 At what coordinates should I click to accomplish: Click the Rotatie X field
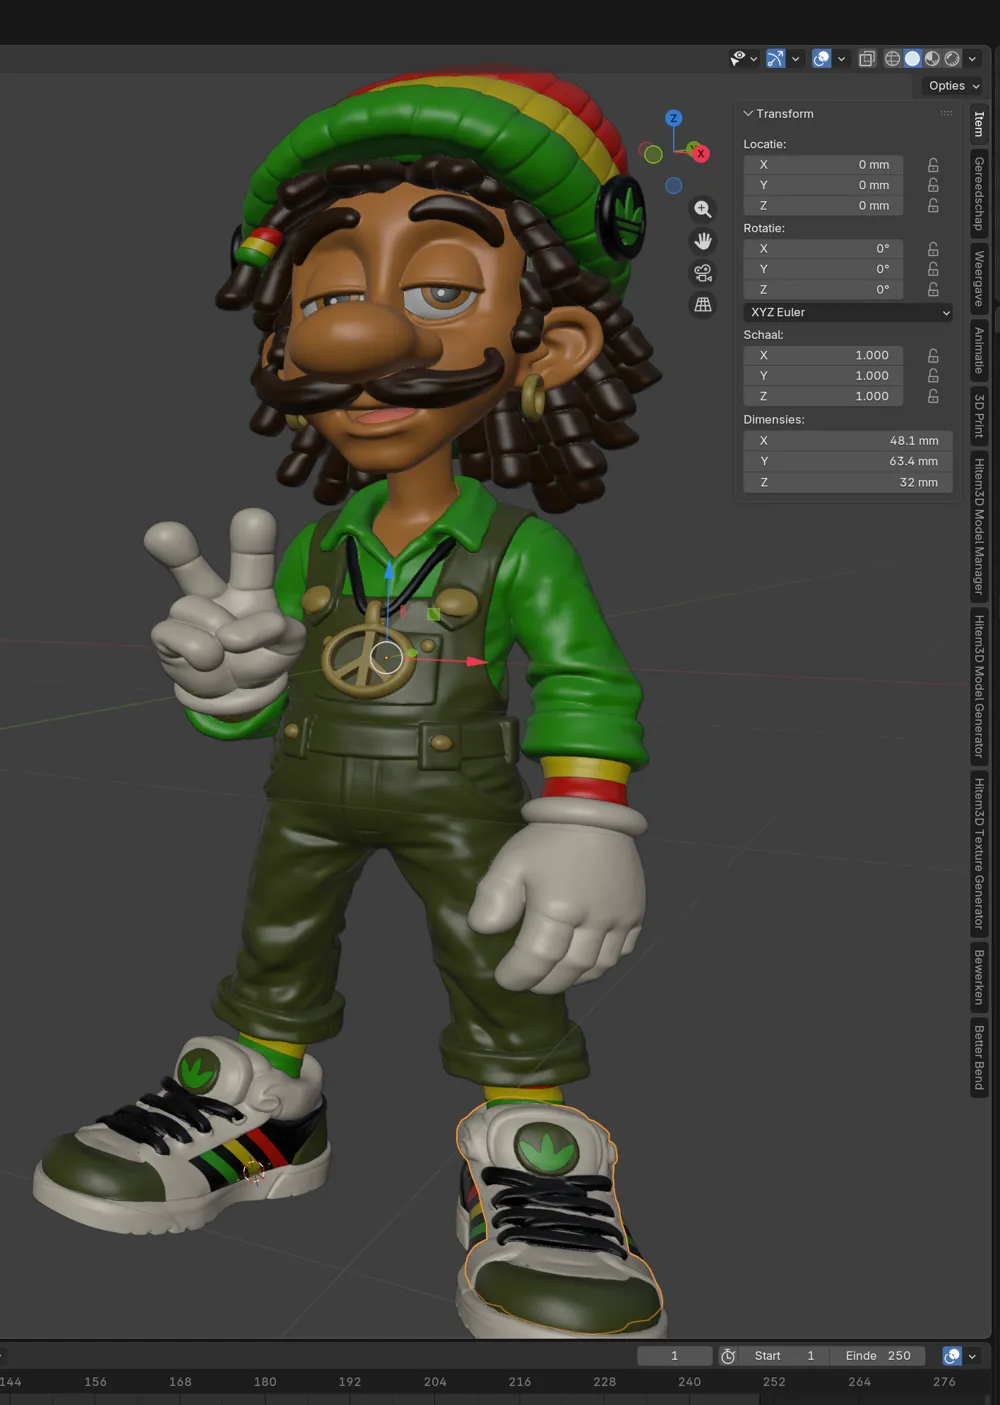[x=823, y=249]
